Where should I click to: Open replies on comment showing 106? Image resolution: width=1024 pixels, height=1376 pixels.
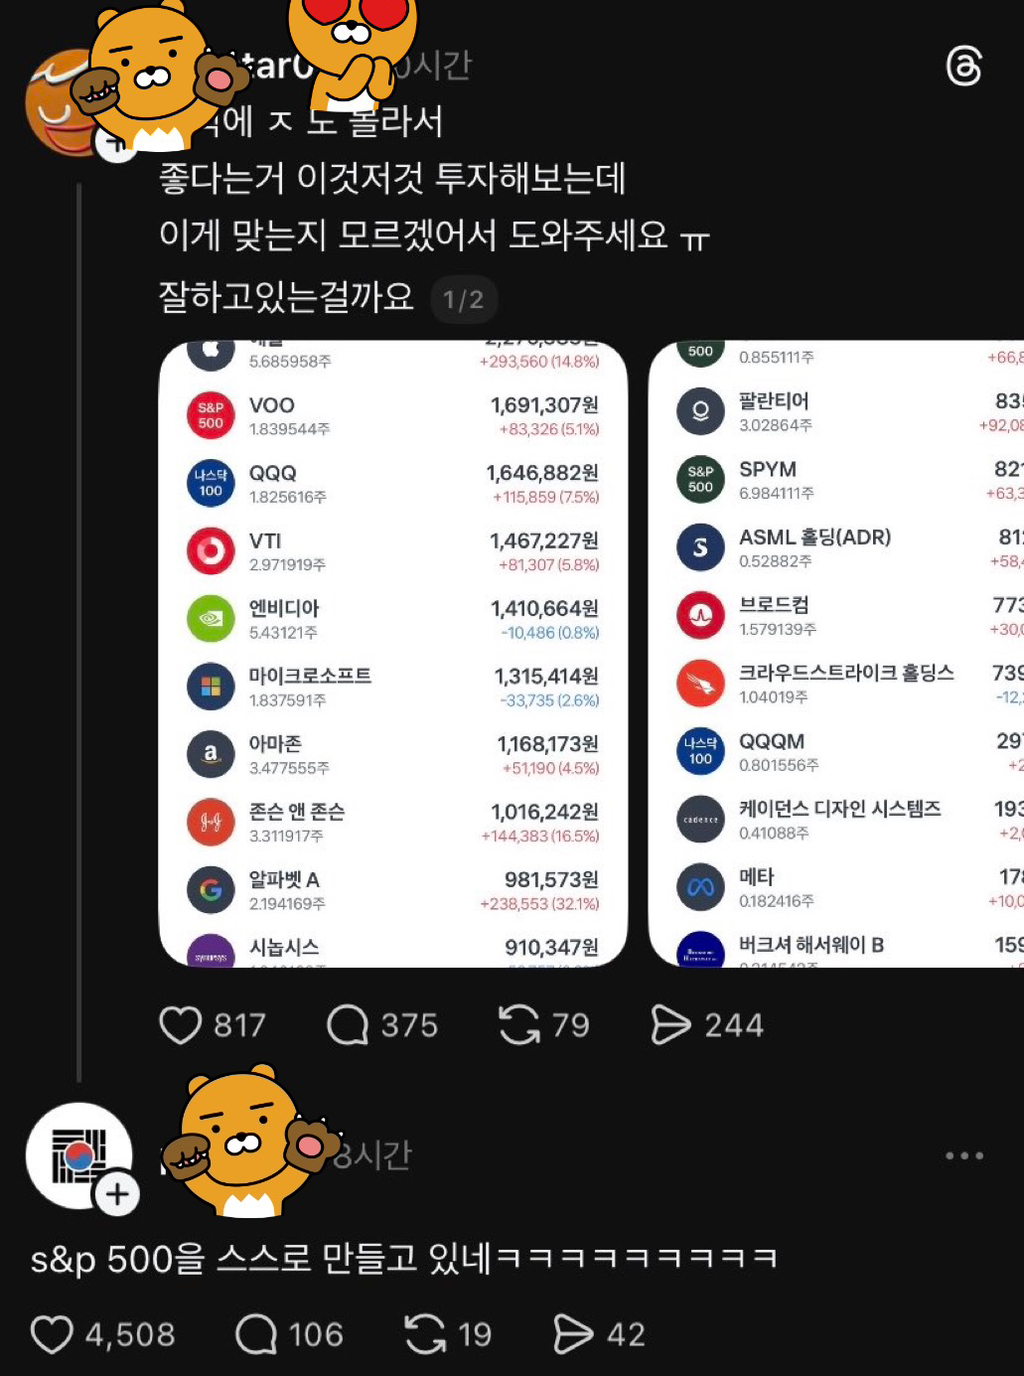tap(256, 1334)
